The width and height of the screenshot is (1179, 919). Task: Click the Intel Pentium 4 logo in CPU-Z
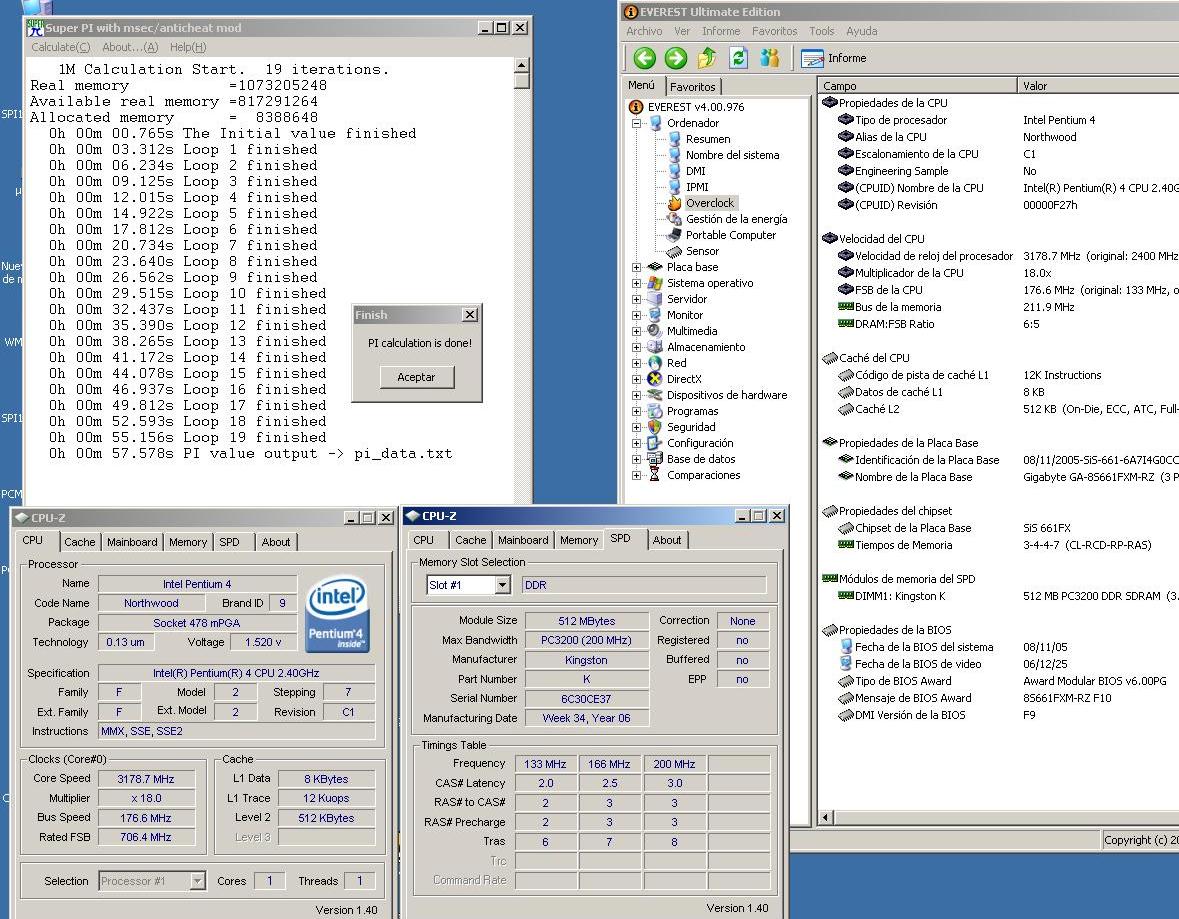pos(338,613)
